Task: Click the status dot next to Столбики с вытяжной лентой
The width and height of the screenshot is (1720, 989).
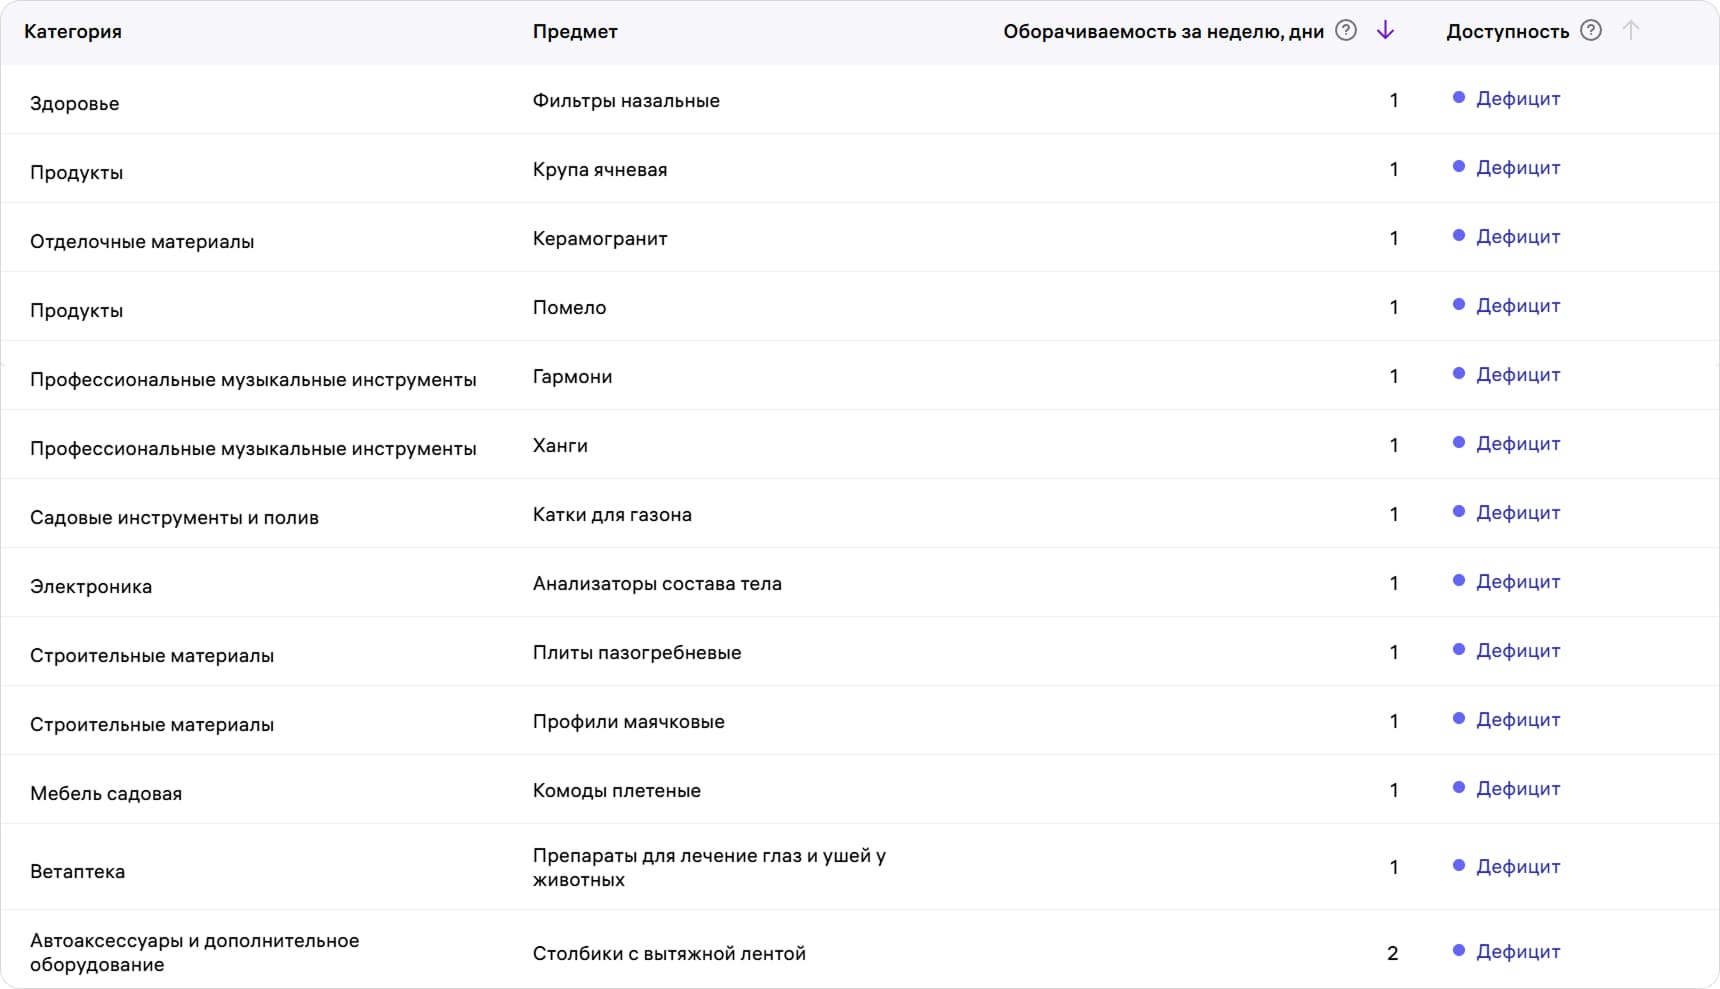Action: pos(1459,952)
